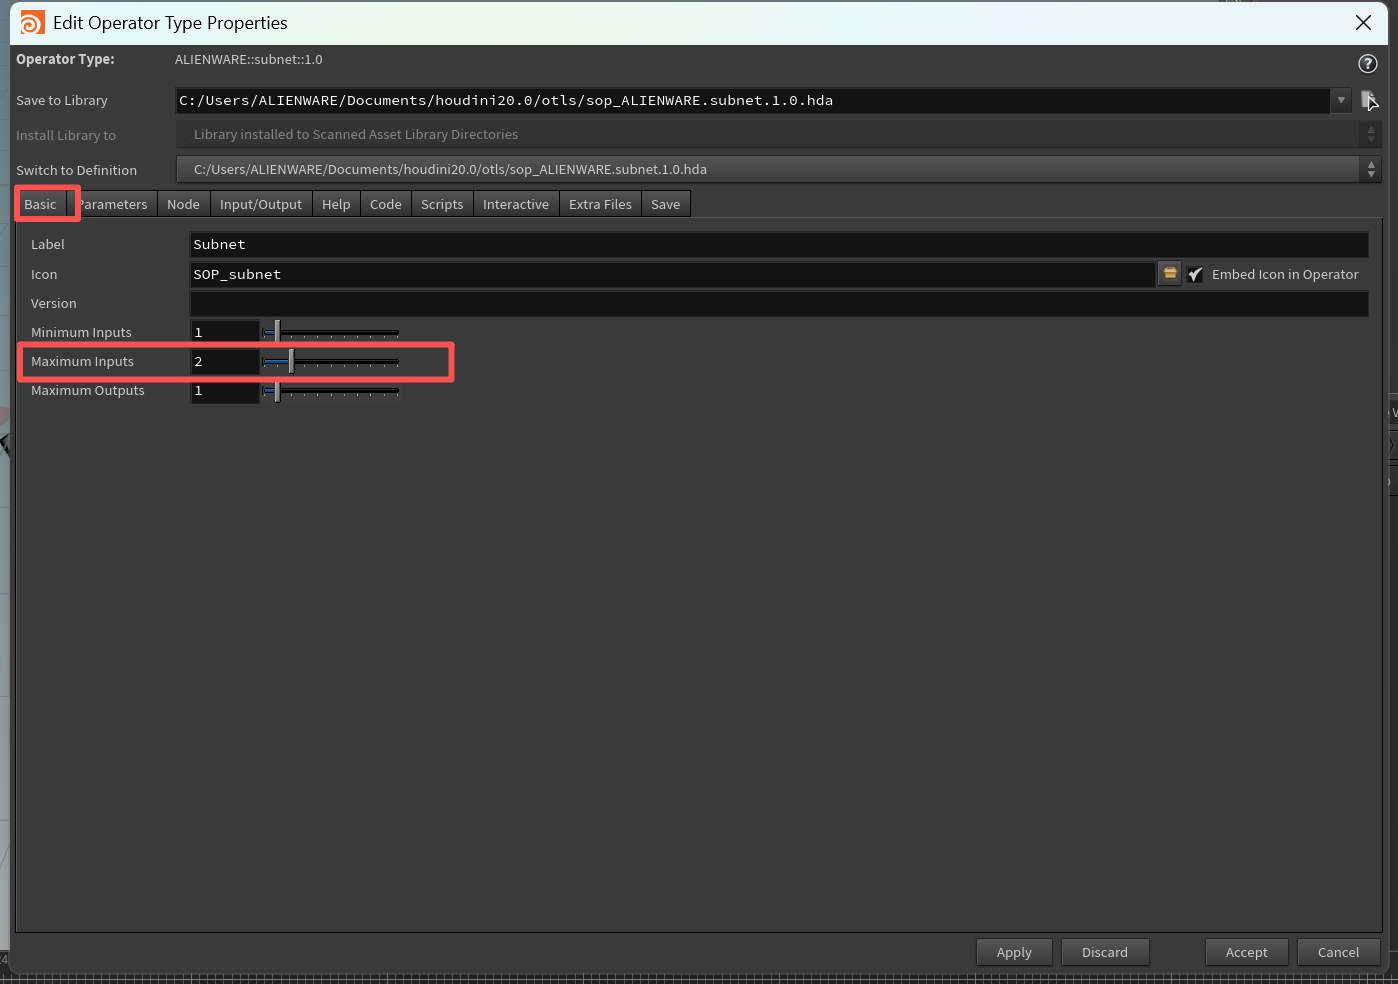1398x984 pixels.
Task: Switch to the Basic tab
Action: click(x=40, y=204)
